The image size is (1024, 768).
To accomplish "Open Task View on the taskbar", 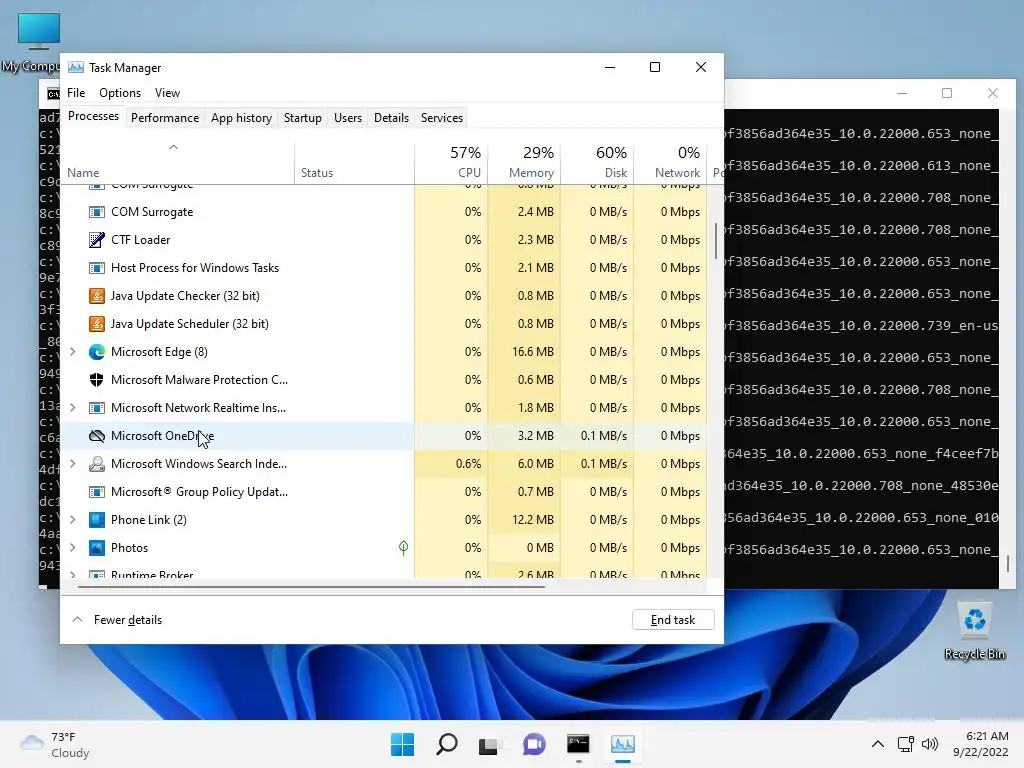I will [x=488, y=744].
